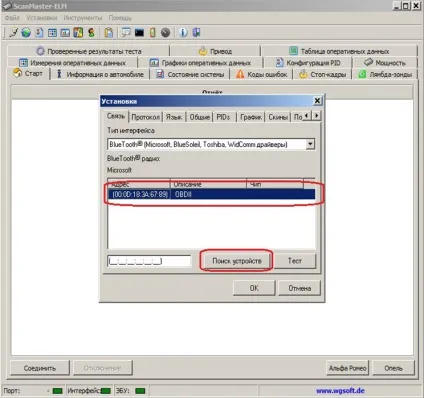424x398 pixels.
Task: Click the traffic light toolbar icon
Action: pos(91,33)
